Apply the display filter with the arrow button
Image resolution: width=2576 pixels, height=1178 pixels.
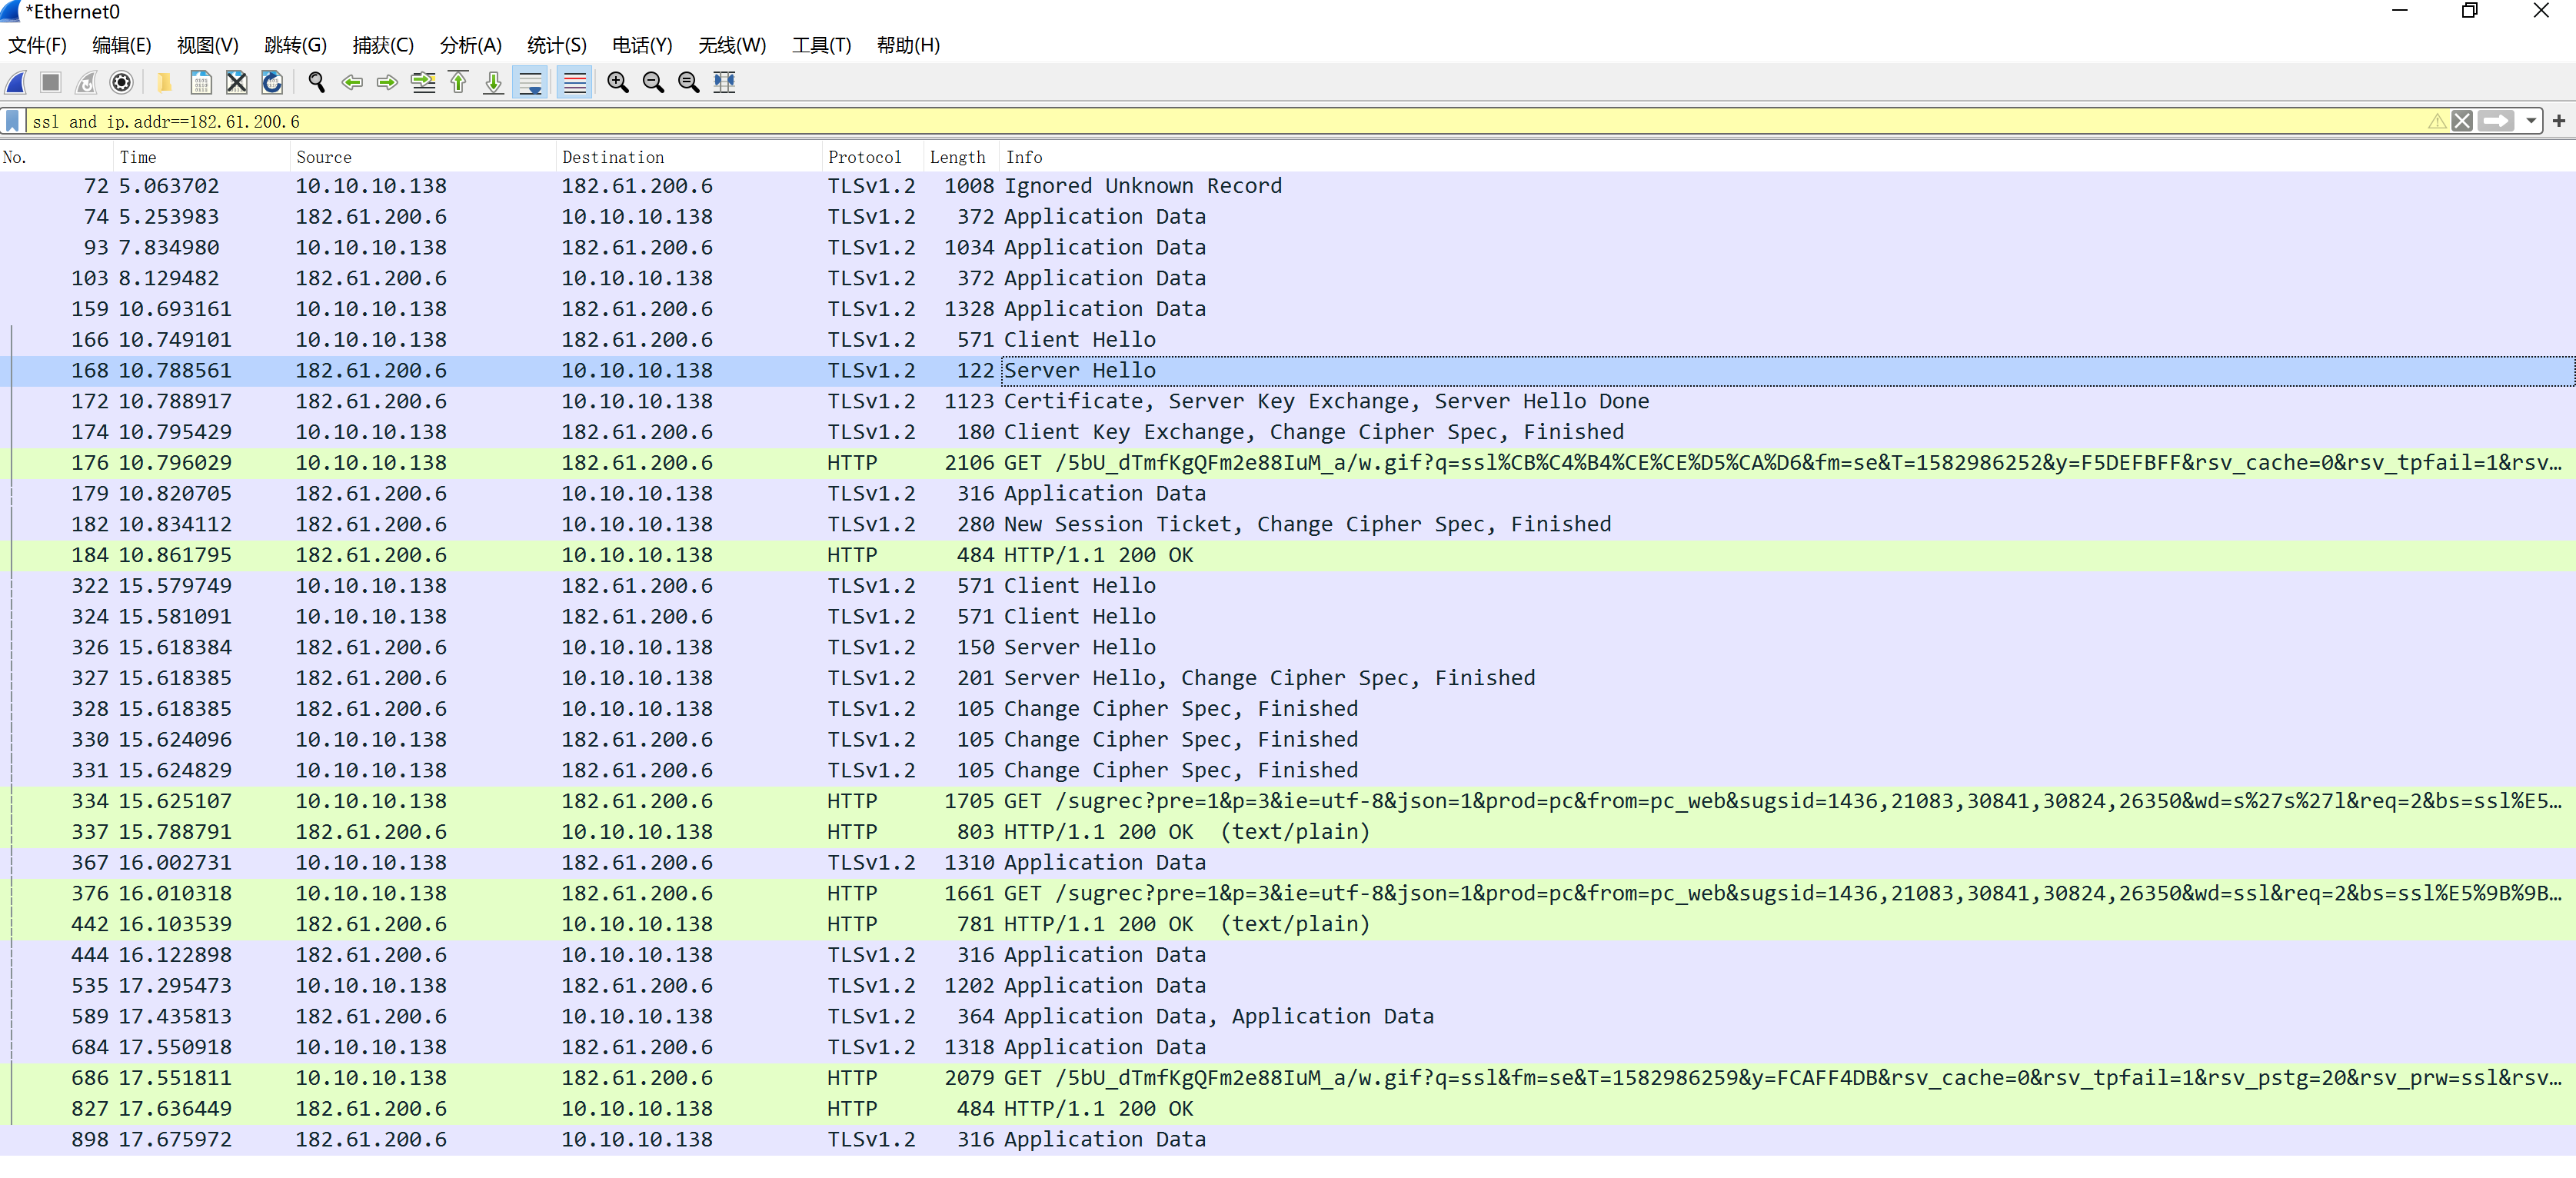tap(2496, 120)
